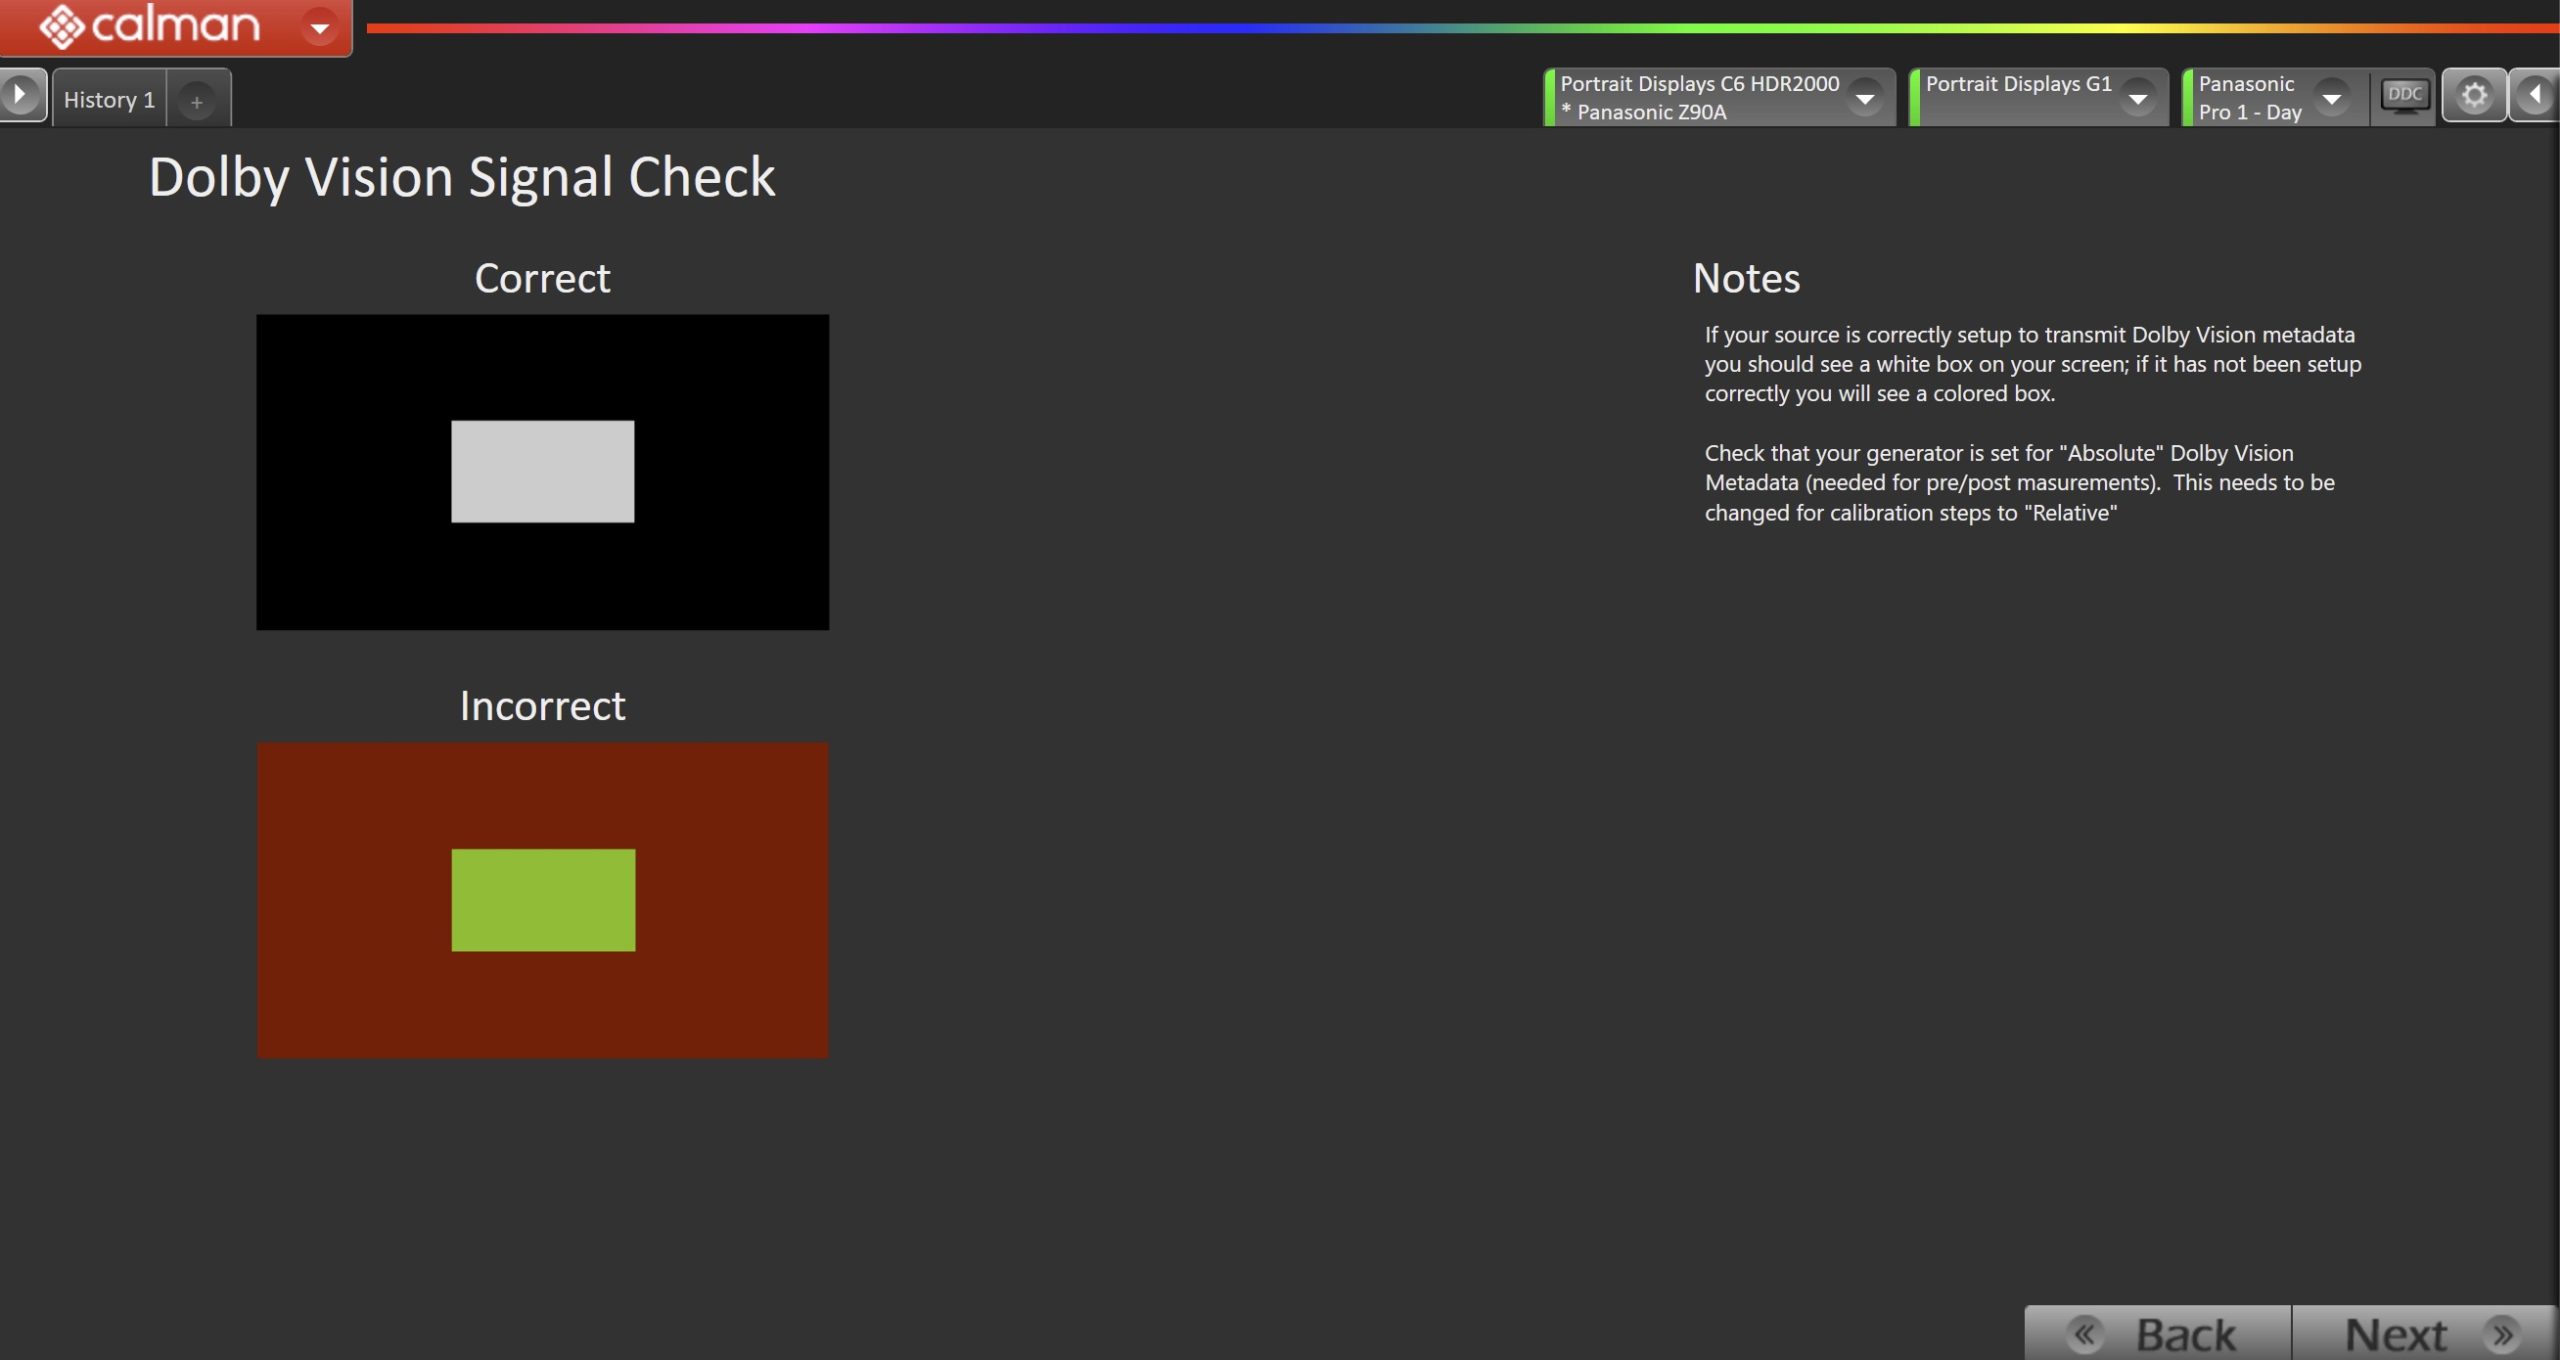Switch to the History 1 tab
Screen dimensions: 2560x1360
(x=109, y=99)
